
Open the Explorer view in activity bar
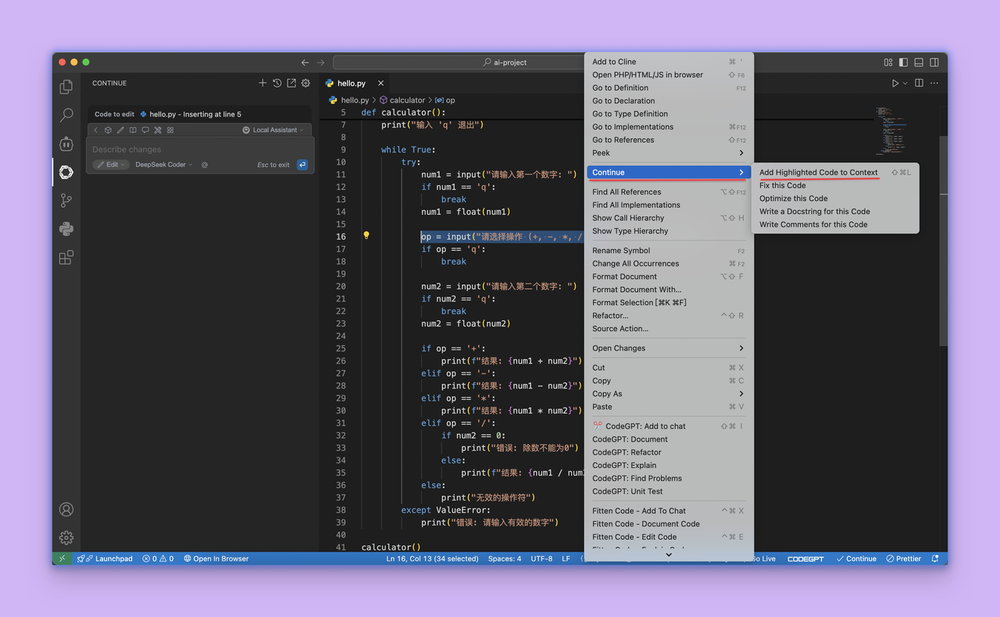pyautogui.click(x=66, y=87)
